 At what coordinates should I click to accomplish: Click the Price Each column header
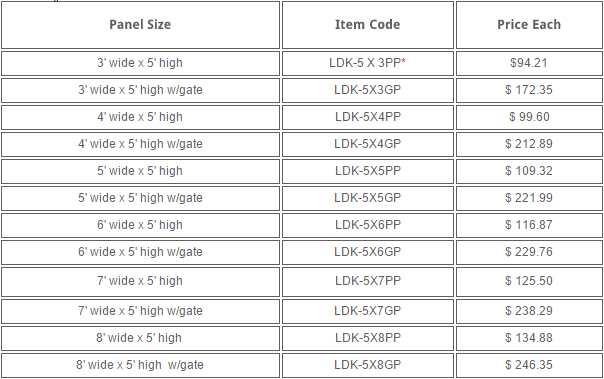tap(529, 25)
